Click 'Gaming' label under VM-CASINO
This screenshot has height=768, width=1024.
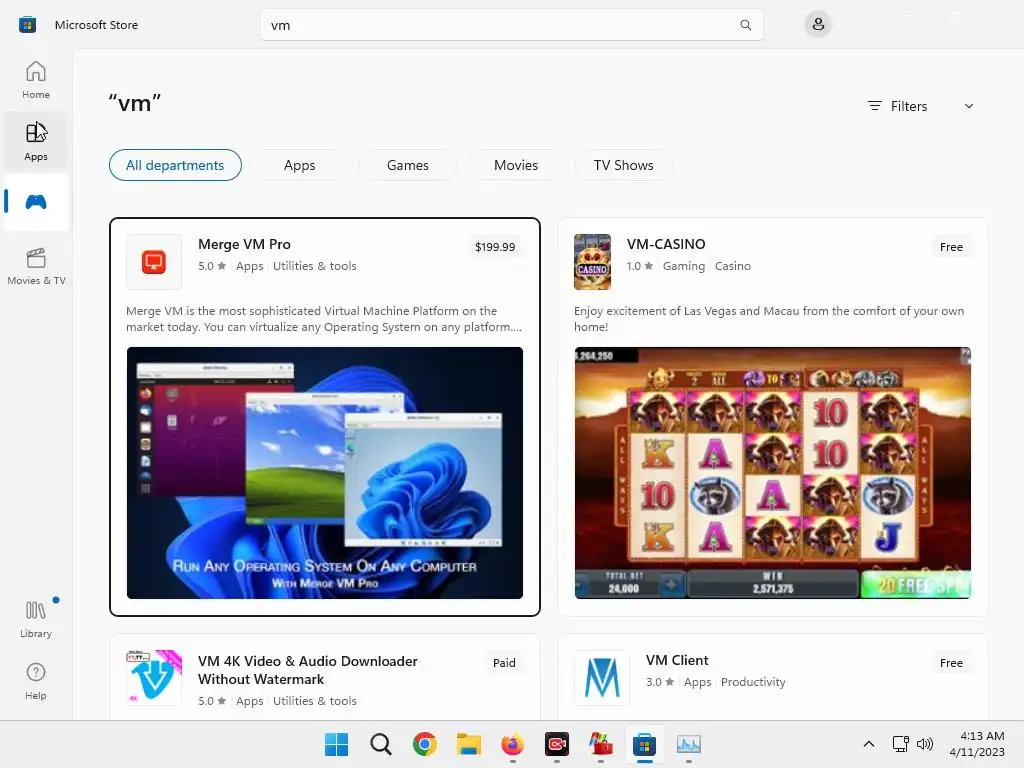tap(684, 266)
